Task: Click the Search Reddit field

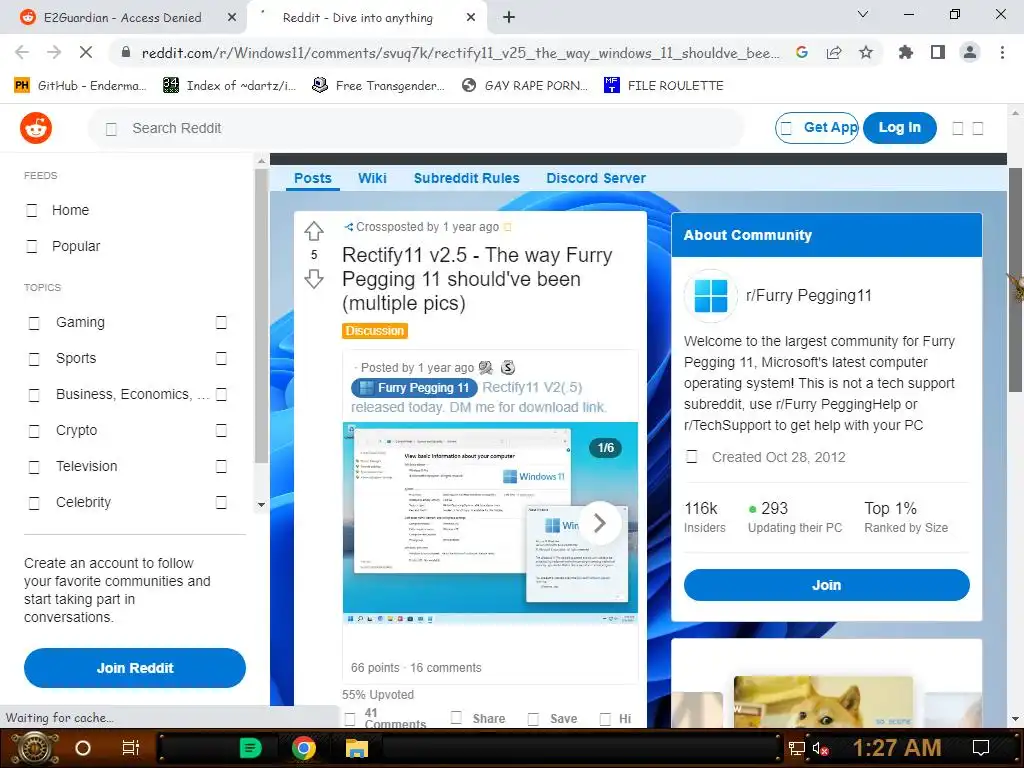Action: point(416,128)
